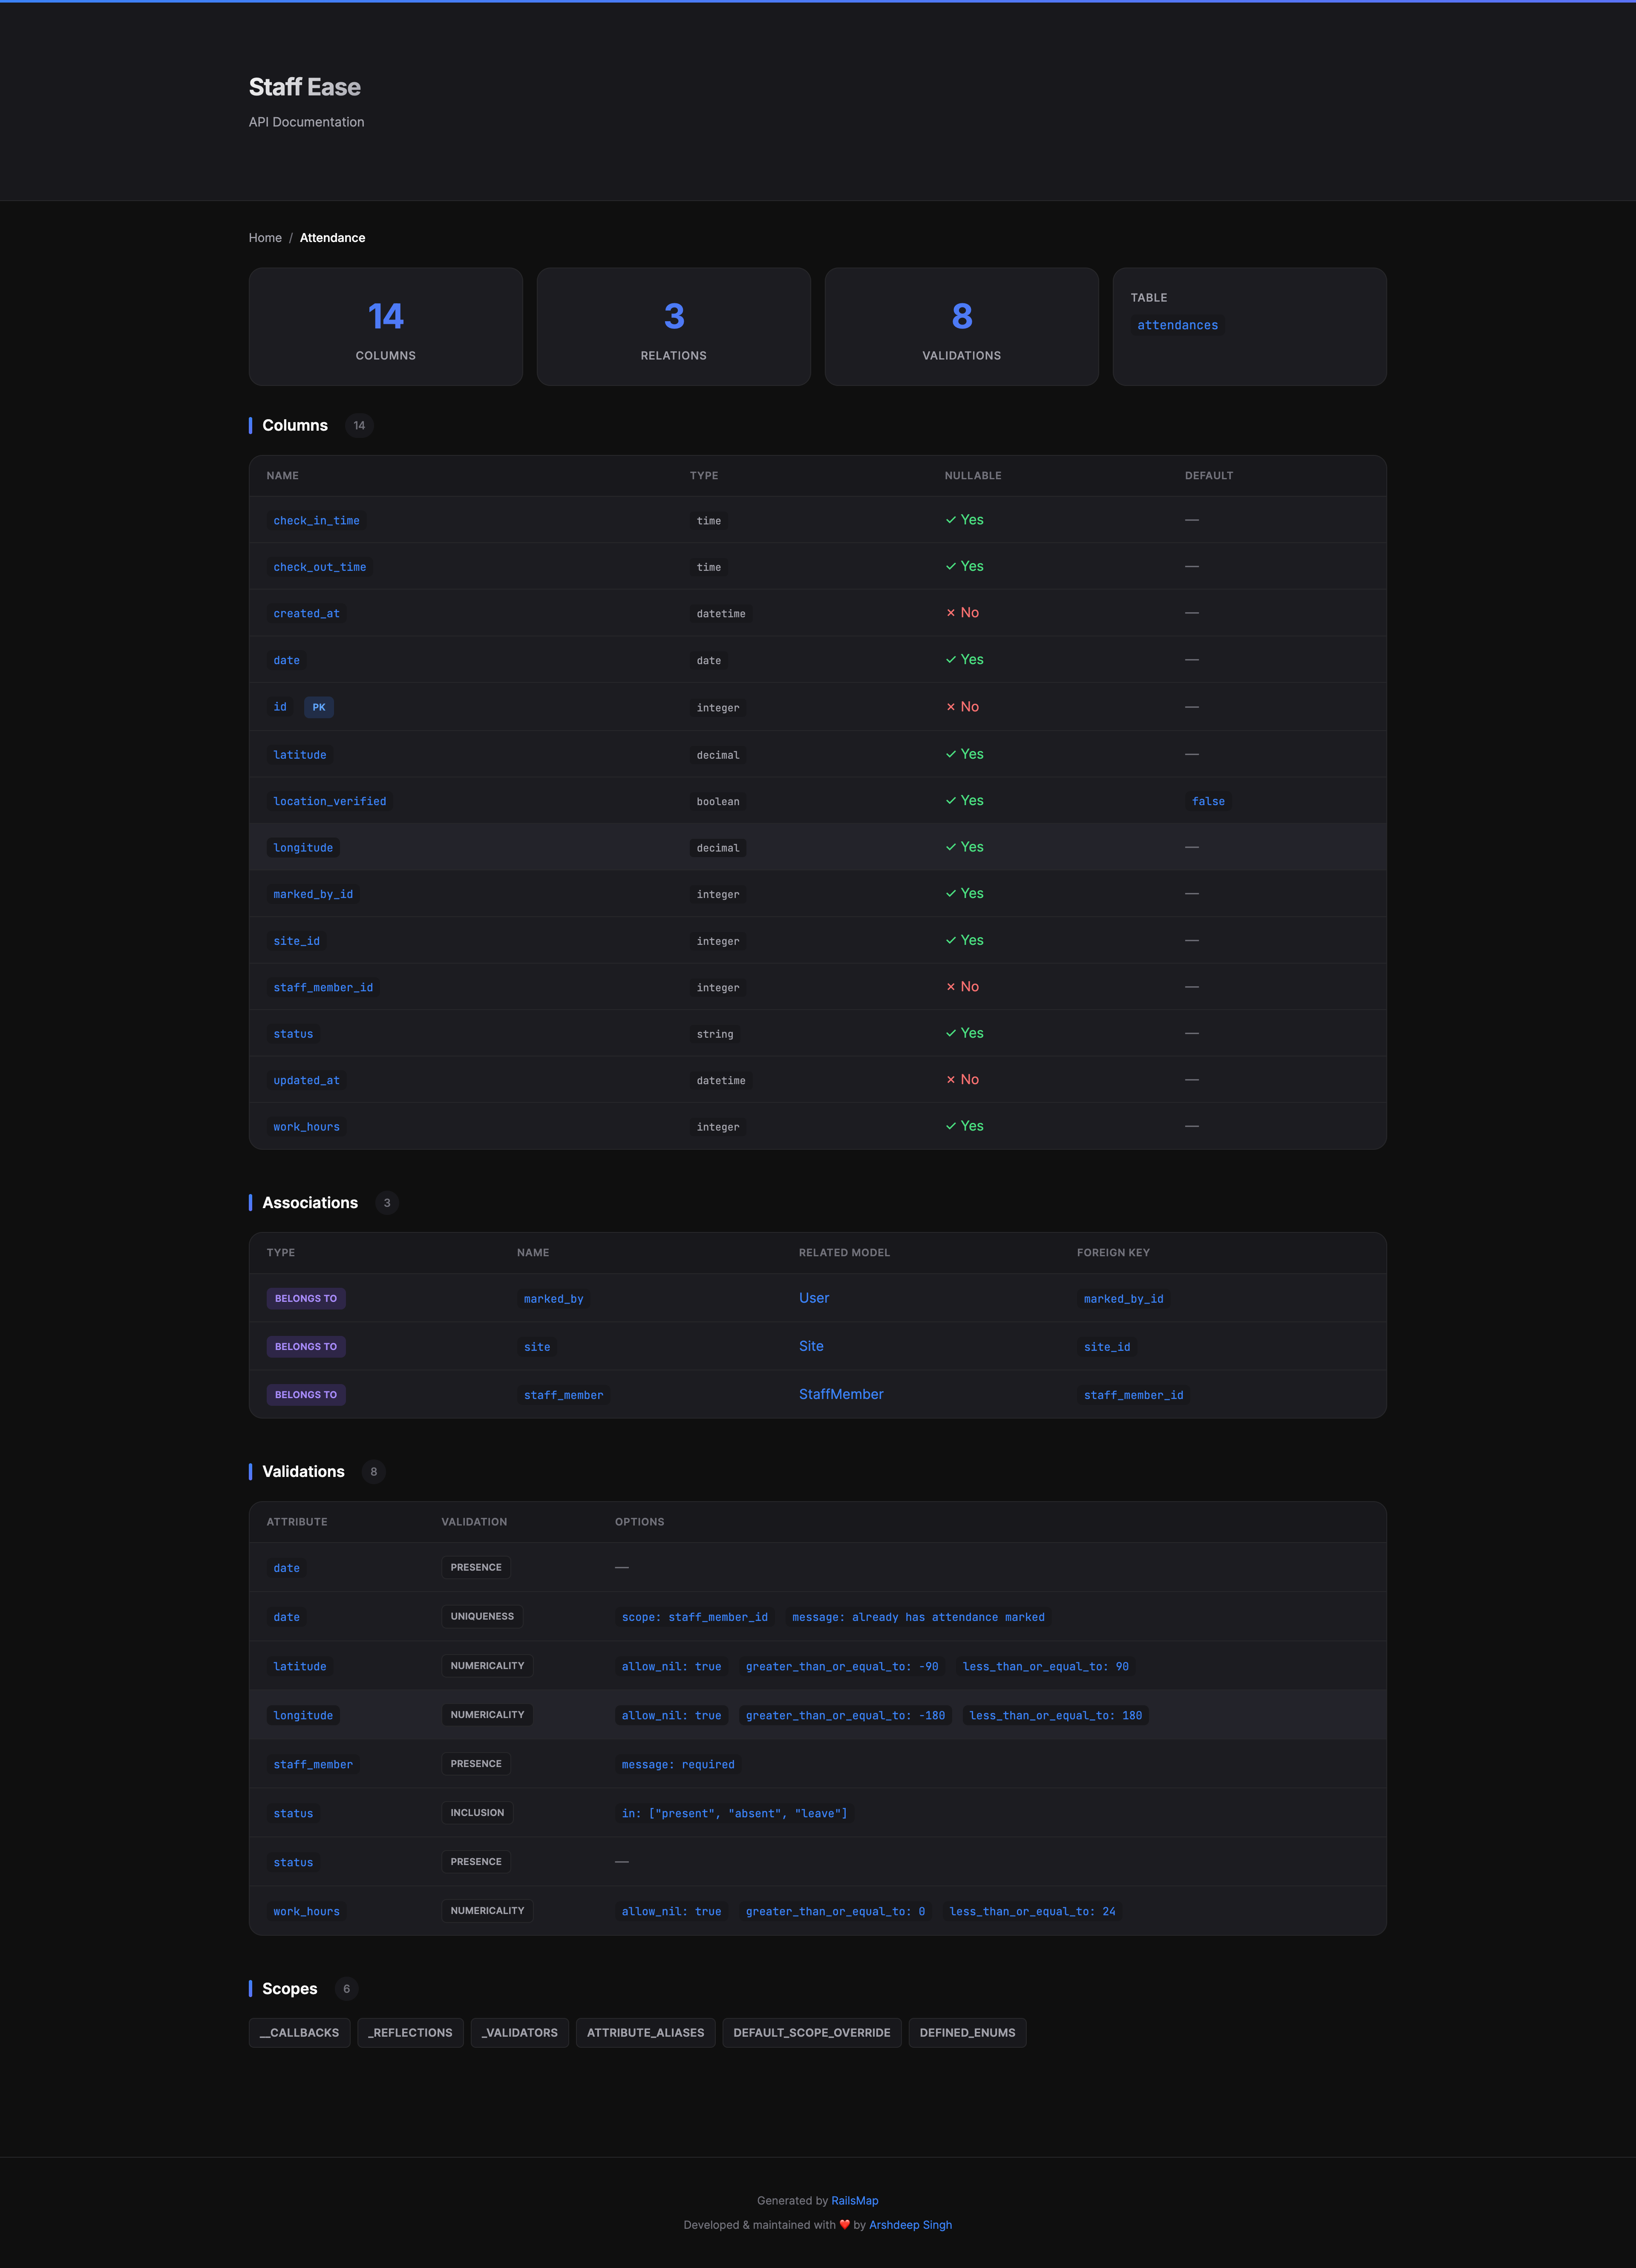Click the message: required option
Screen dimensions: 1636x2268
pyautogui.click(x=678, y=1764)
